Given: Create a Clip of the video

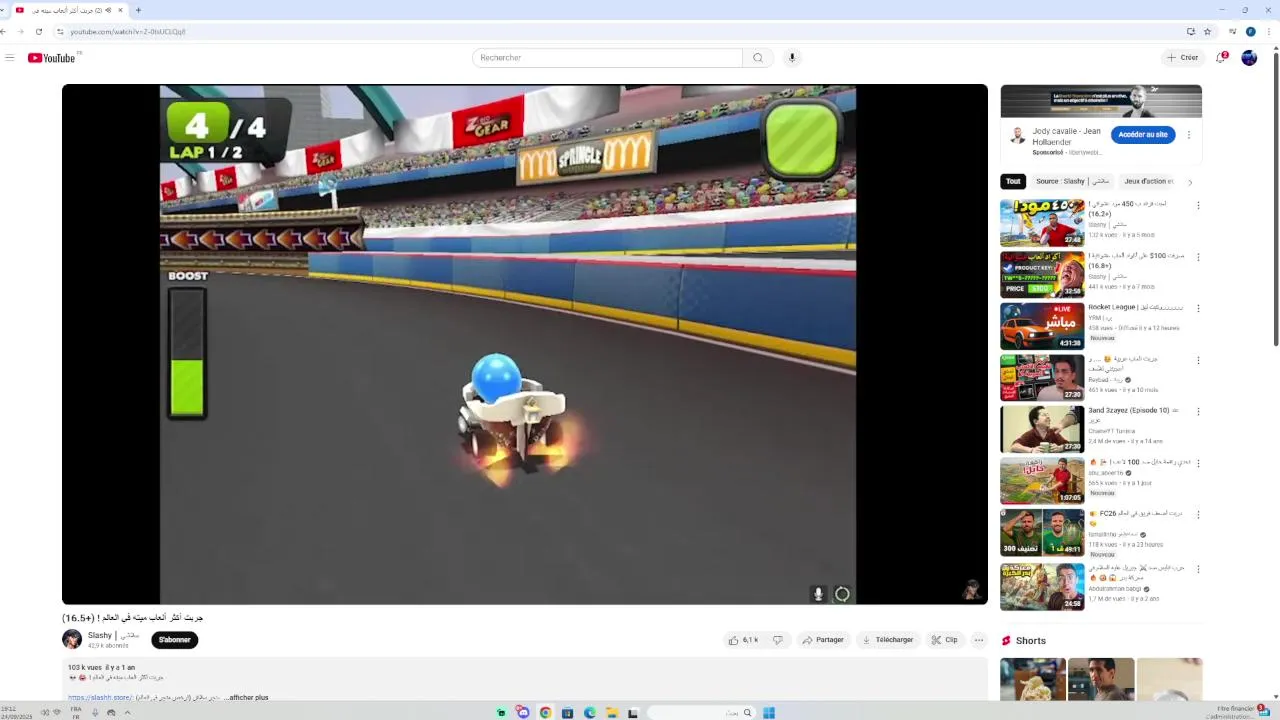Looking at the screenshot, I should point(945,640).
